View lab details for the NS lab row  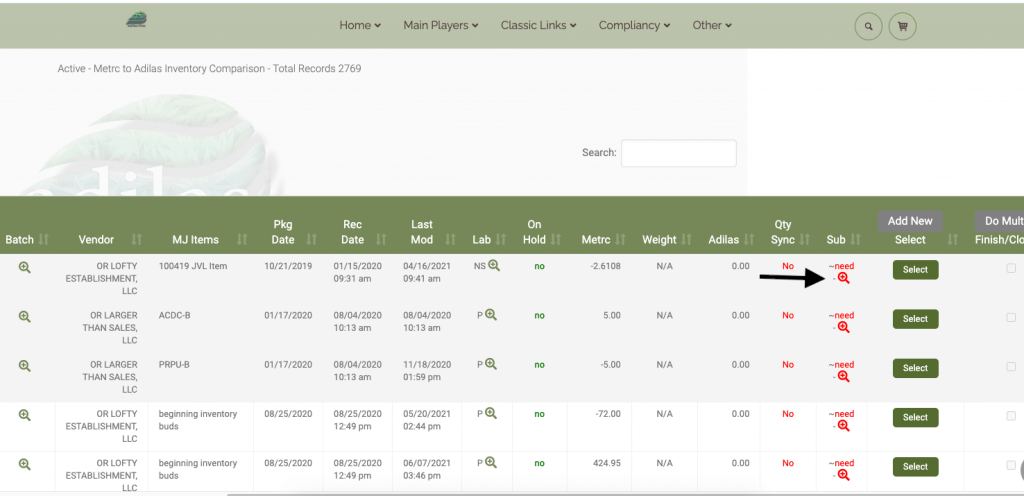pos(494,266)
